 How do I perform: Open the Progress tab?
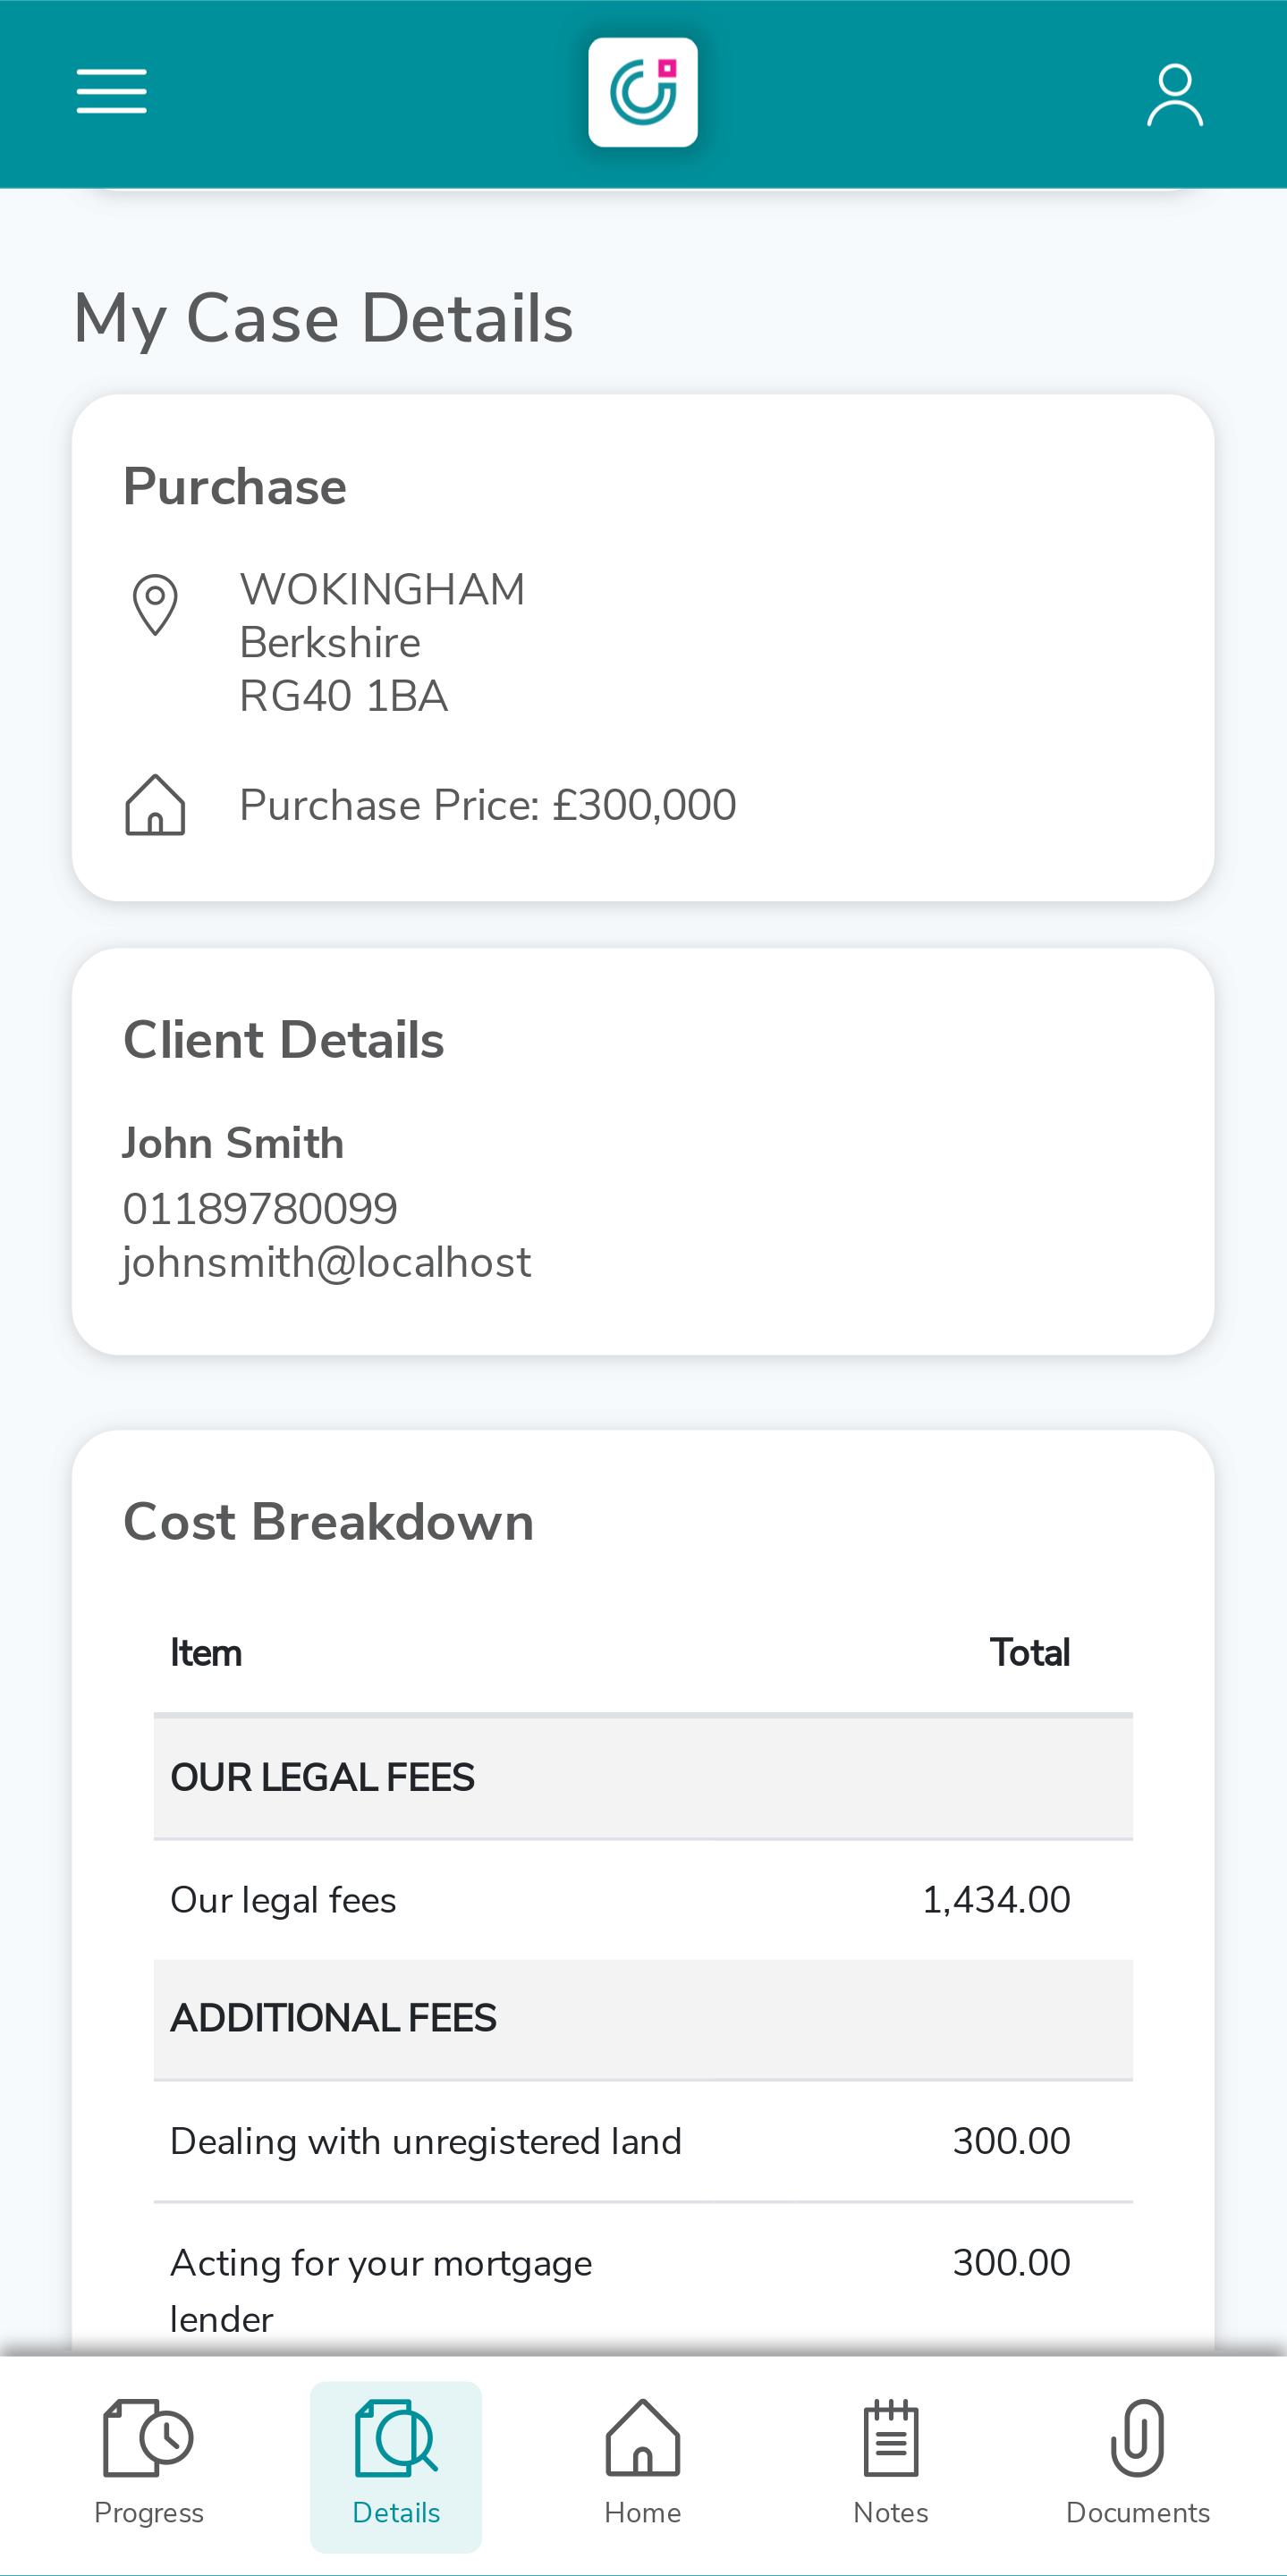pos(149,2466)
